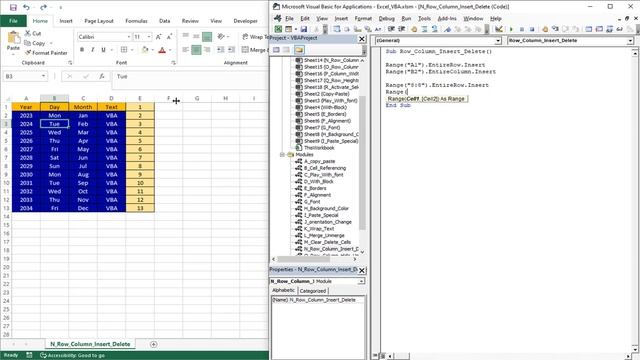
Task: Click View Code icon in Project pane
Action: pos(276,50)
